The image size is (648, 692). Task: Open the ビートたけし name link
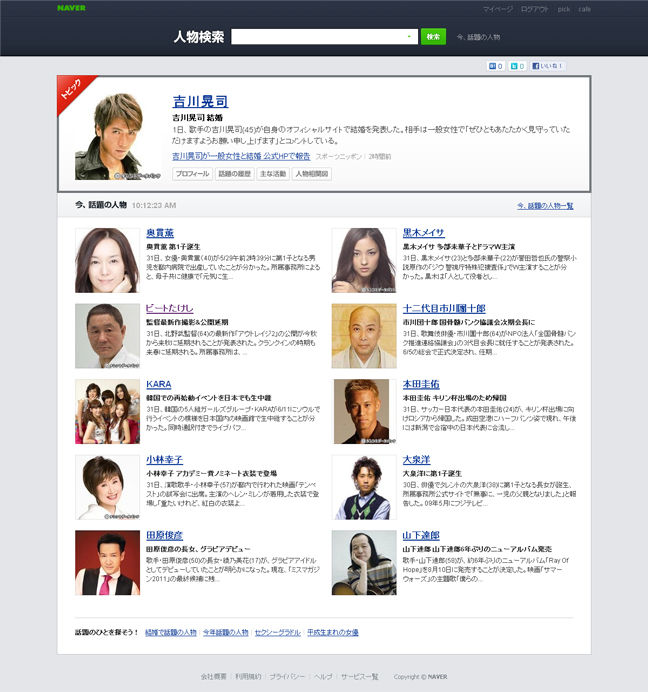[x=170, y=308]
